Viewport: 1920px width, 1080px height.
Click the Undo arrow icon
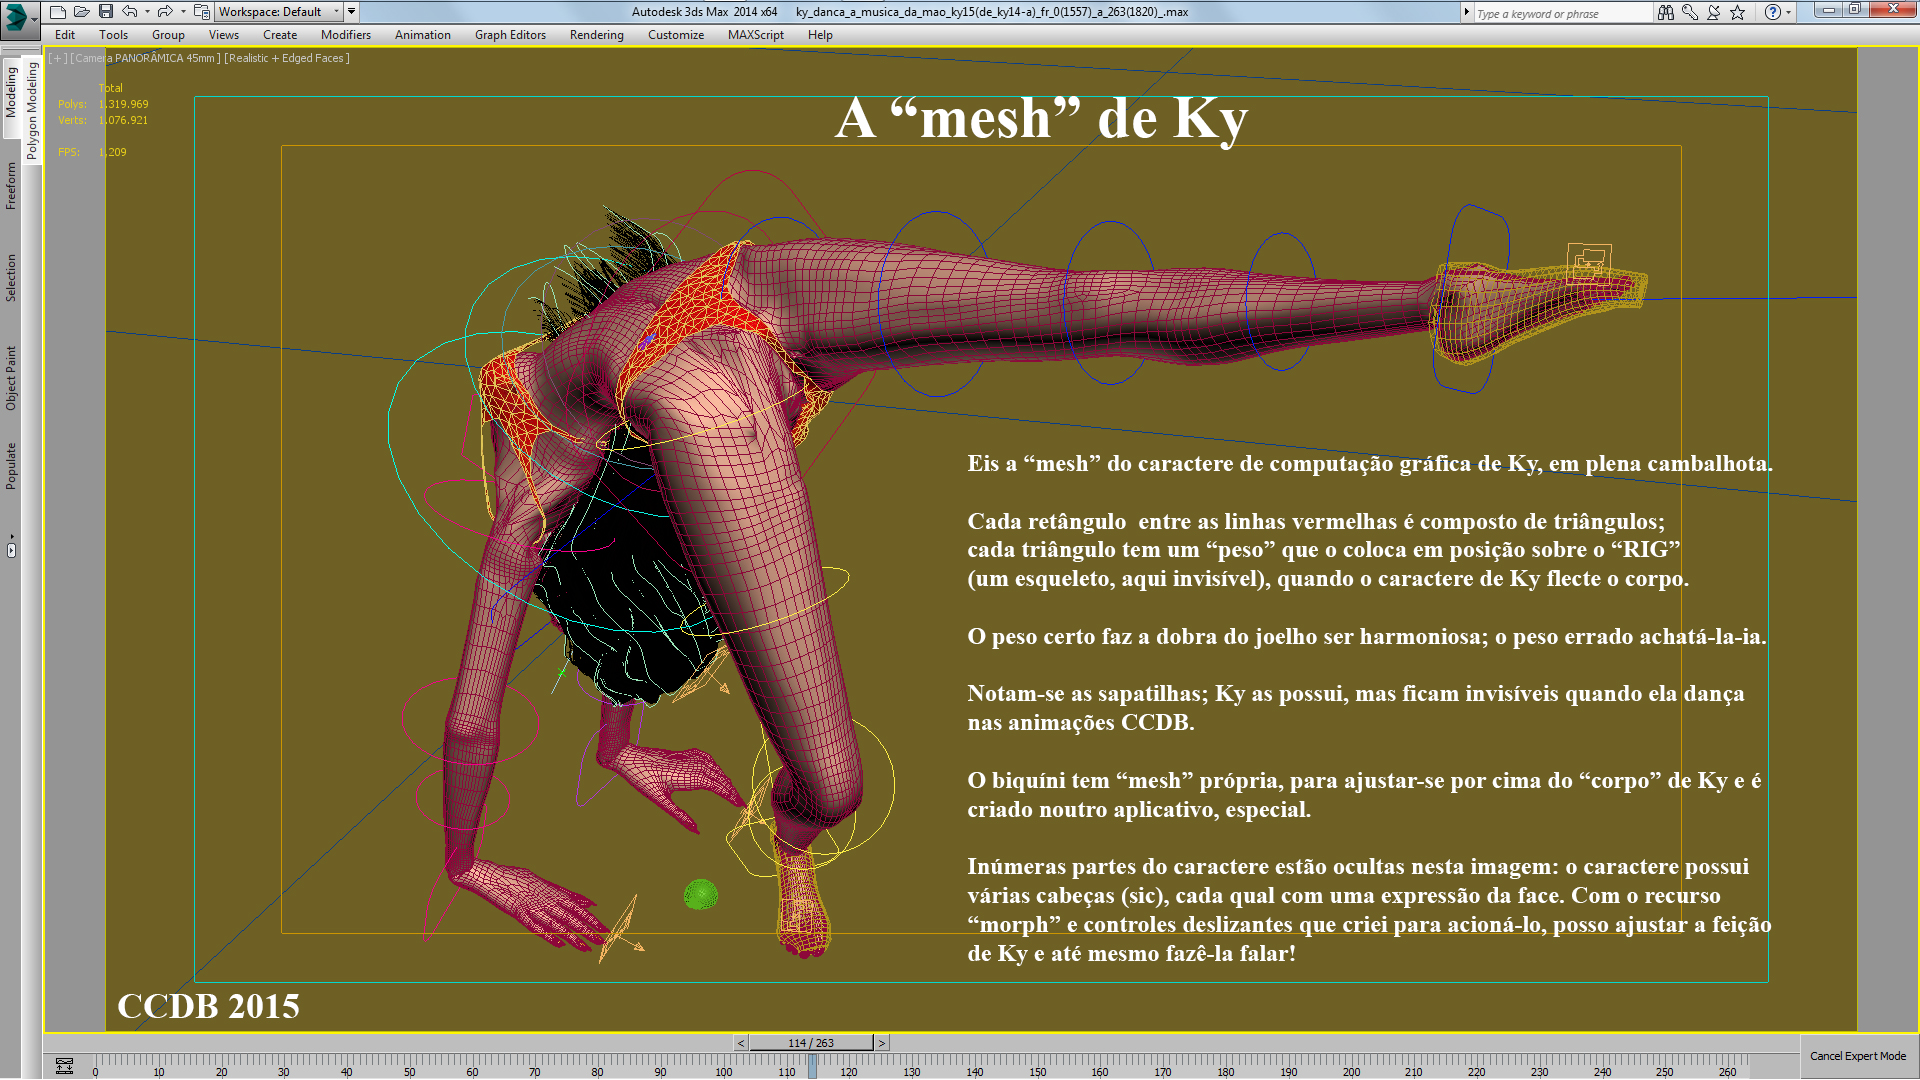[x=130, y=12]
